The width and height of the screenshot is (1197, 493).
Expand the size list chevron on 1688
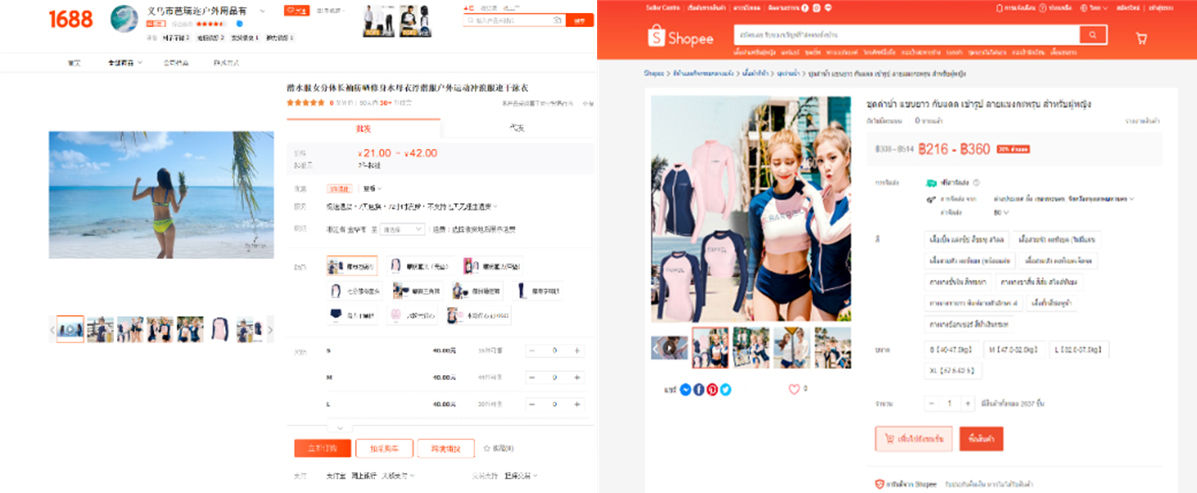339,427
